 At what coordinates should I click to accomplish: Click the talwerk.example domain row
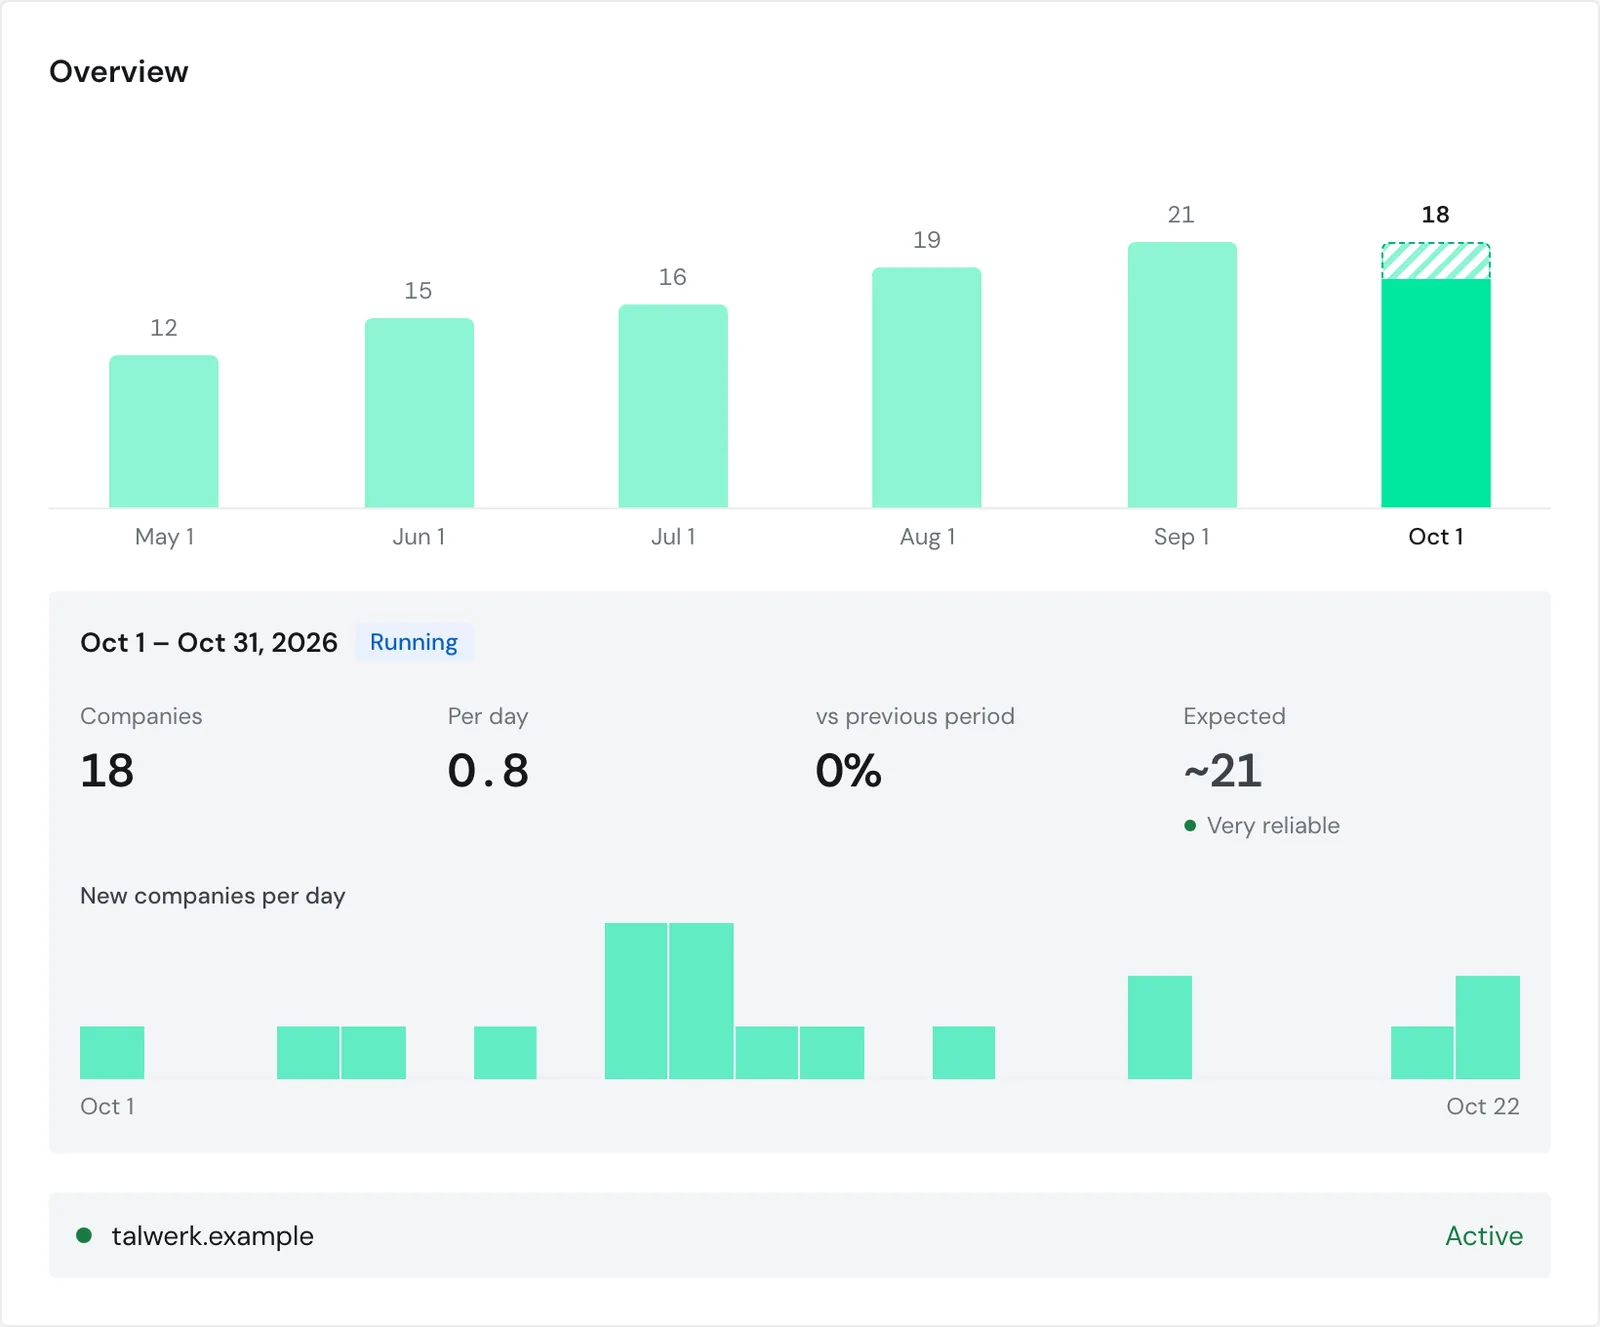(x=800, y=1235)
